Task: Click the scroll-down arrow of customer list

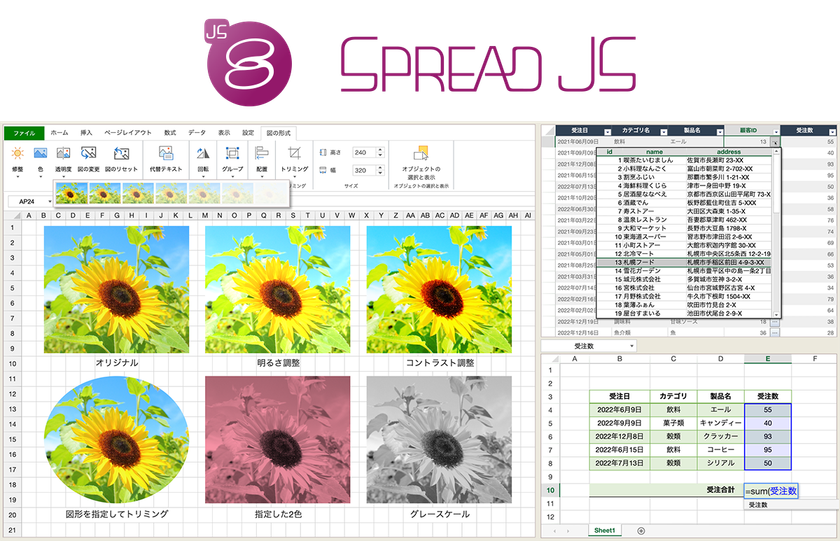Action: [776, 314]
